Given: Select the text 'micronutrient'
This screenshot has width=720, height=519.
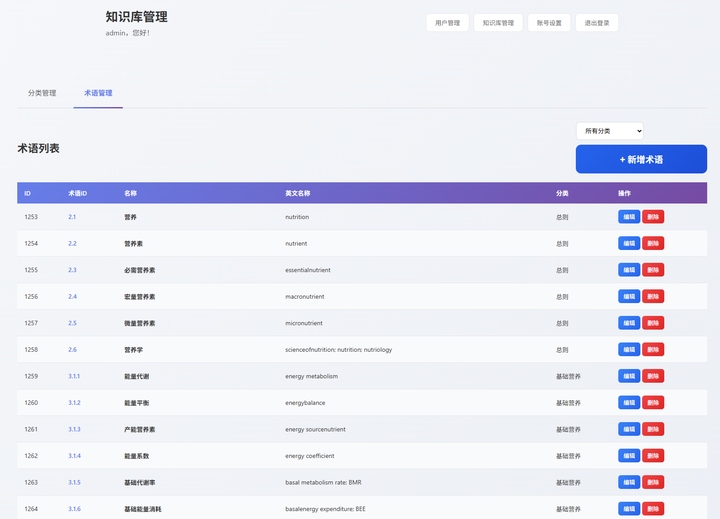Looking at the screenshot, I should pyautogui.click(x=304, y=323).
